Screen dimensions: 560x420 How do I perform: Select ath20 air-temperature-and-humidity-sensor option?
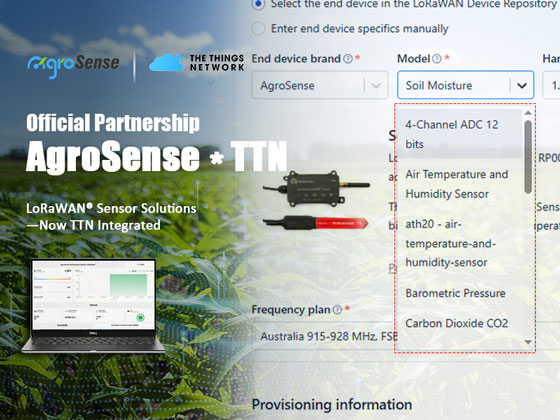pyautogui.click(x=460, y=243)
